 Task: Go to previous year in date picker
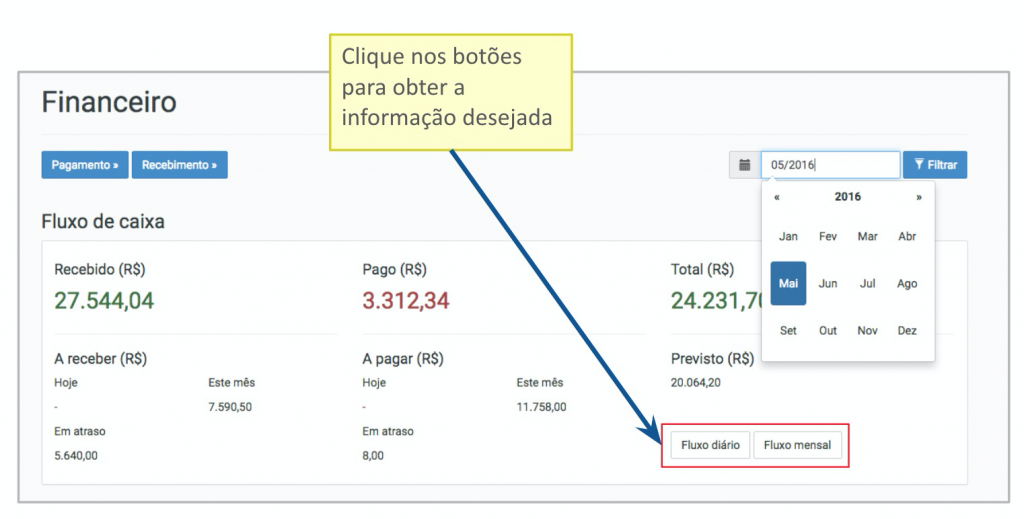776,197
